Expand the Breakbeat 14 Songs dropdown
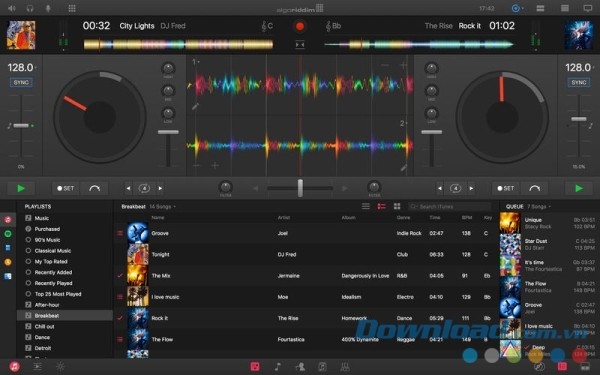Screen dimensions: 600x375 tap(149, 207)
